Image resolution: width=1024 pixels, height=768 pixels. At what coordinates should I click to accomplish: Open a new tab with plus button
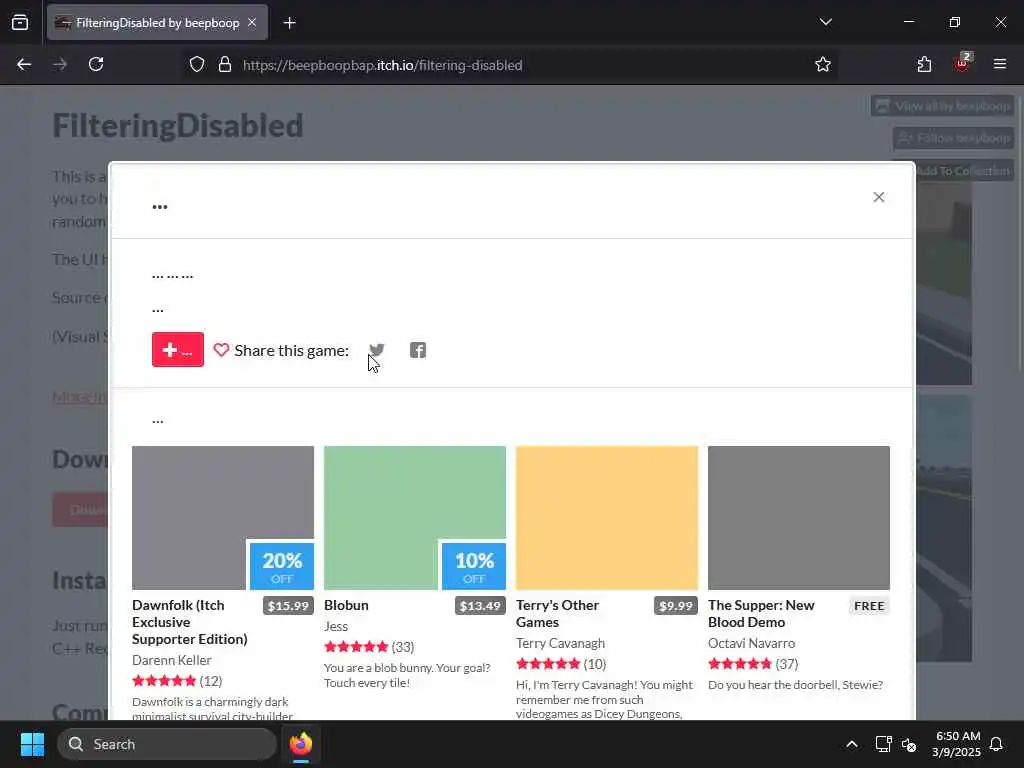pyautogui.click(x=289, y=23)
